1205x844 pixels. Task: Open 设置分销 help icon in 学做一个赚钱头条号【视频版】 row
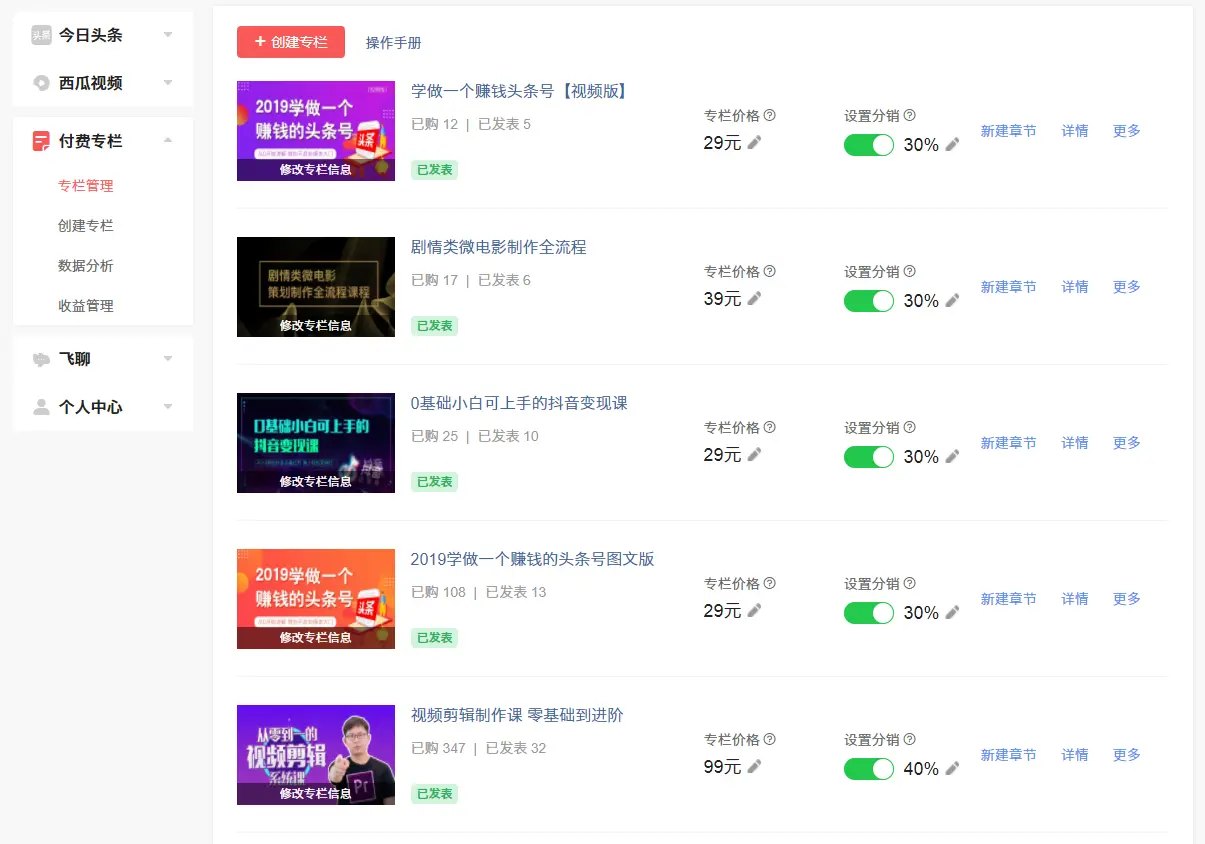(910, 116)
